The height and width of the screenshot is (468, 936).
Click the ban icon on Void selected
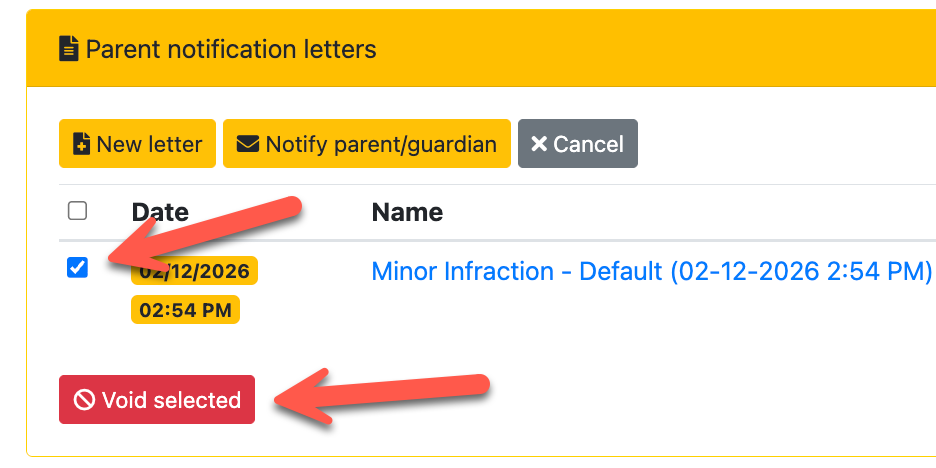click(x=84, y=401)
